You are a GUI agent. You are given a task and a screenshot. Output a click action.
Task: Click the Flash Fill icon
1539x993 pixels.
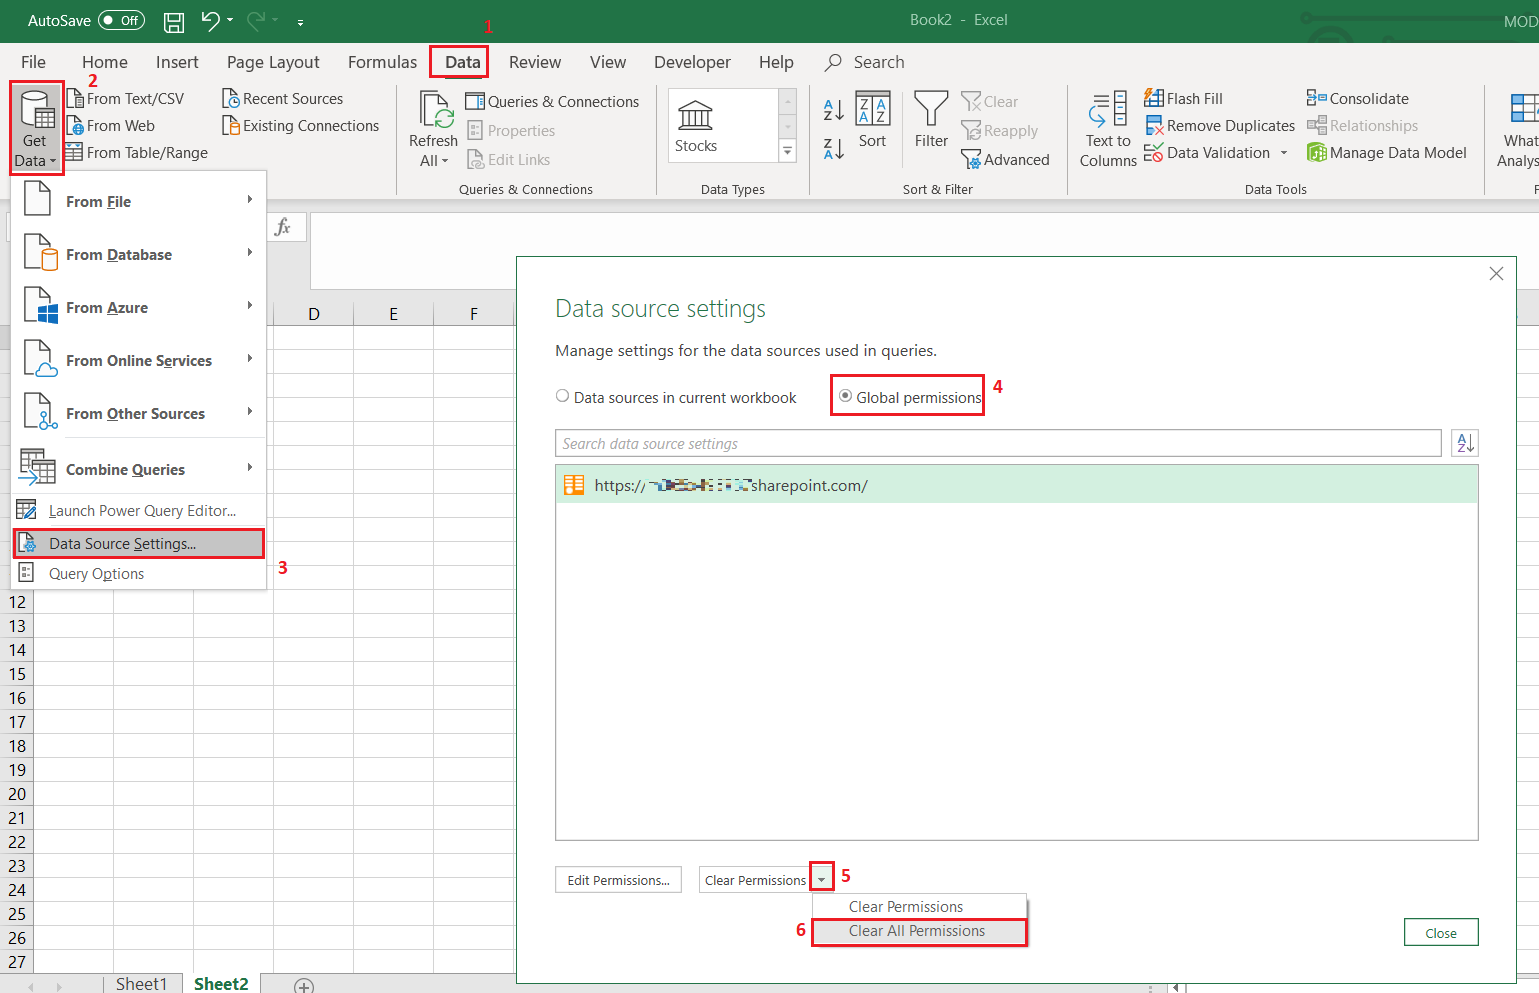(x=1154, y=98)
